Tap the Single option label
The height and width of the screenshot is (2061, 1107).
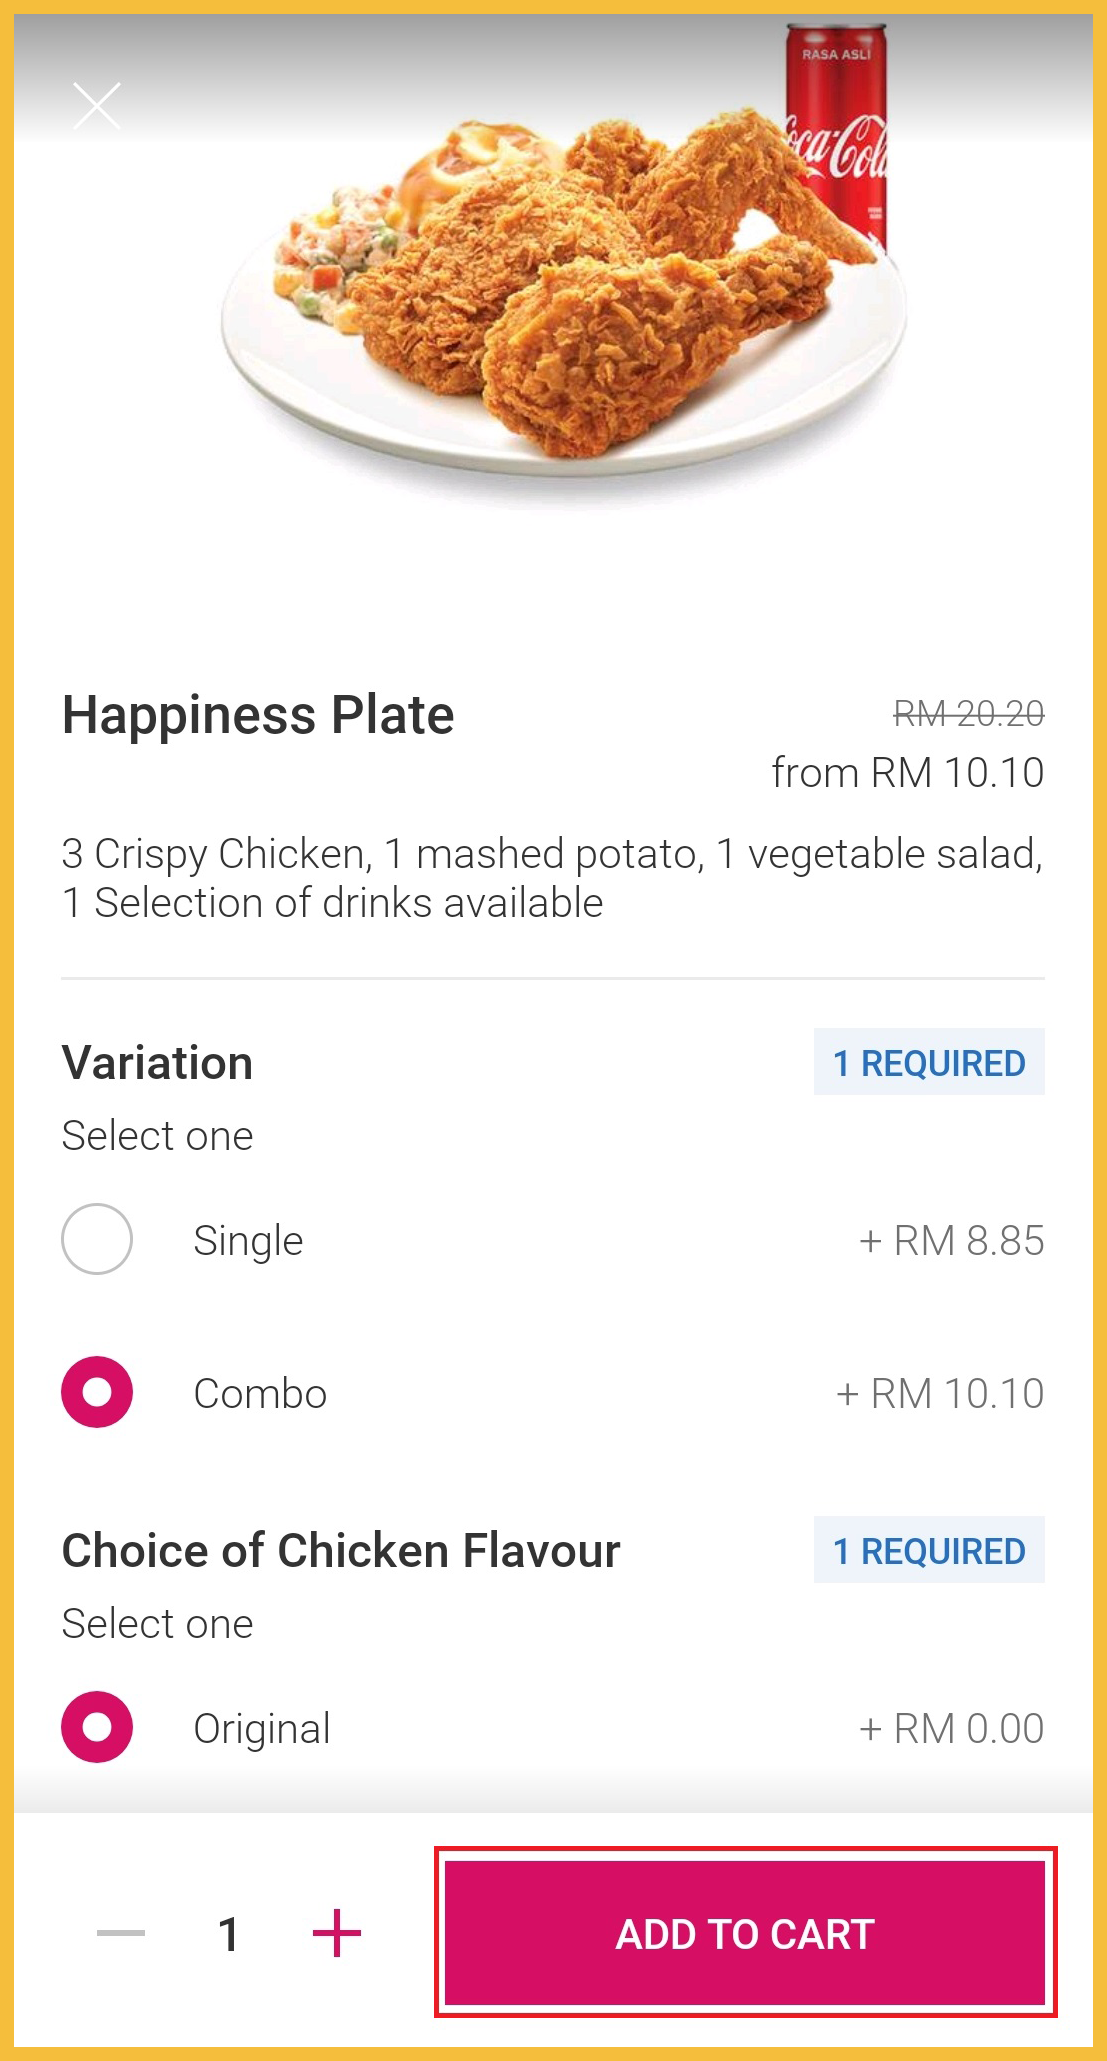(248, 1241)
